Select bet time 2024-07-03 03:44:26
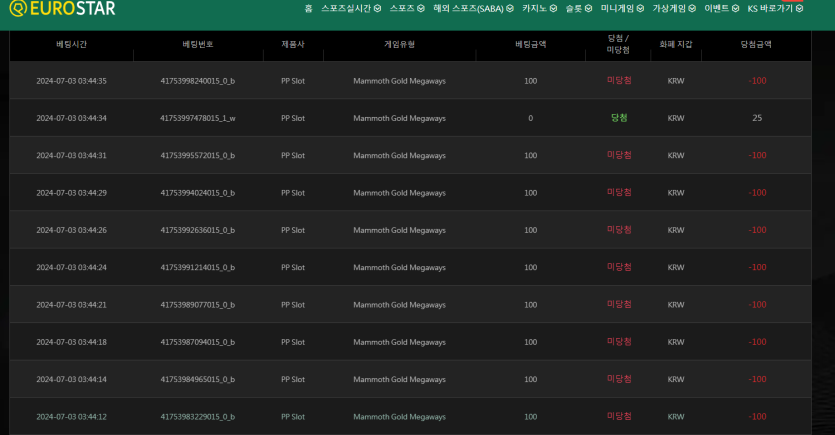The width and height of the screenshot is (835, 435). point(71,230)
